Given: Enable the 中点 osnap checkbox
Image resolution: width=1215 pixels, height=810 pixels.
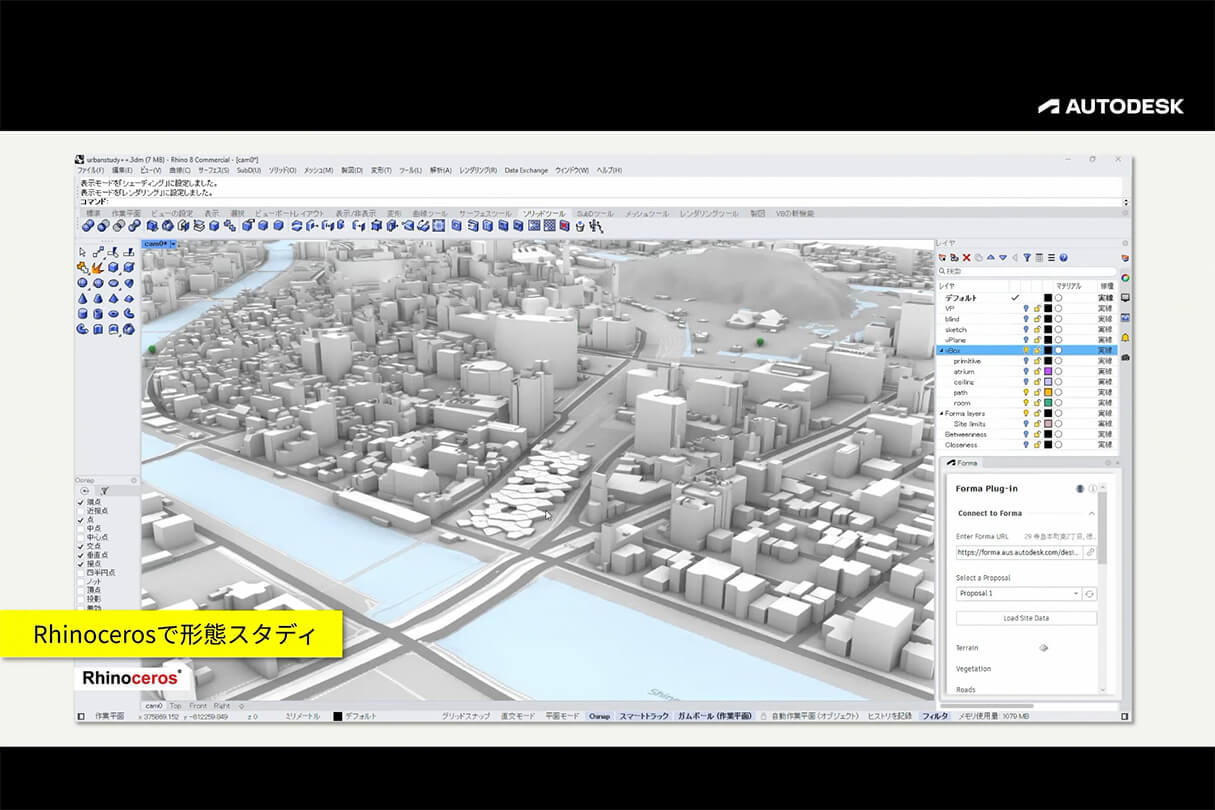Looking at the screenshot, I should tap(81, 529).
